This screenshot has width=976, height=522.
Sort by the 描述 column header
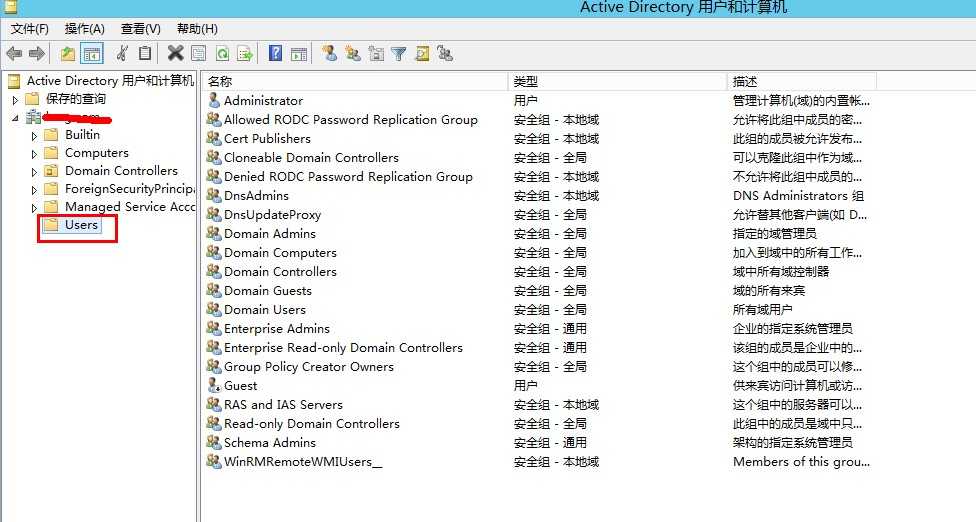click(802, 82)
